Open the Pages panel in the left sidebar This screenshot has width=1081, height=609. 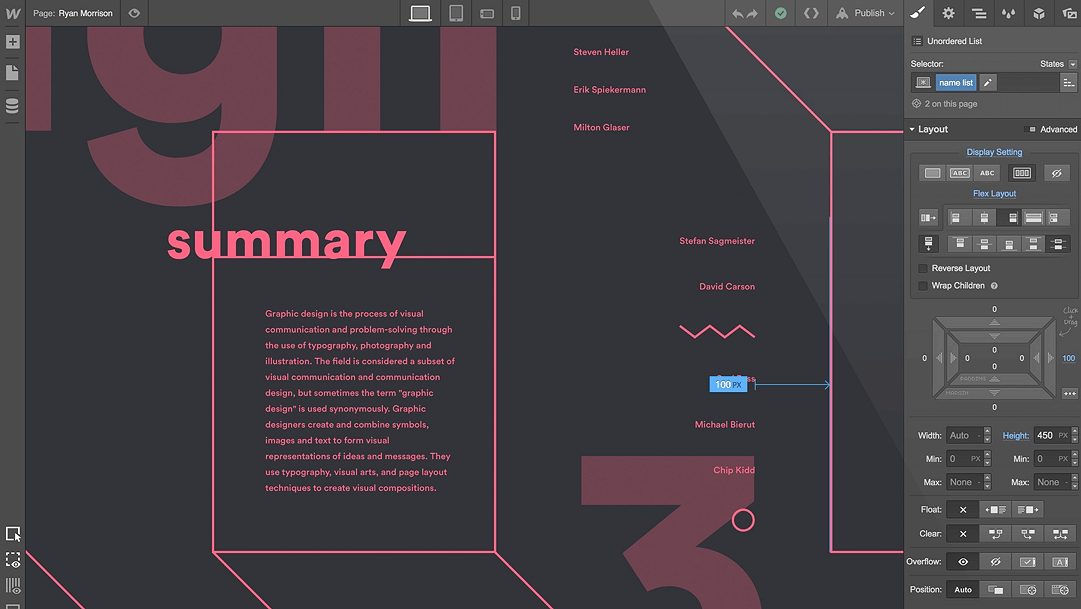(12, 72)
